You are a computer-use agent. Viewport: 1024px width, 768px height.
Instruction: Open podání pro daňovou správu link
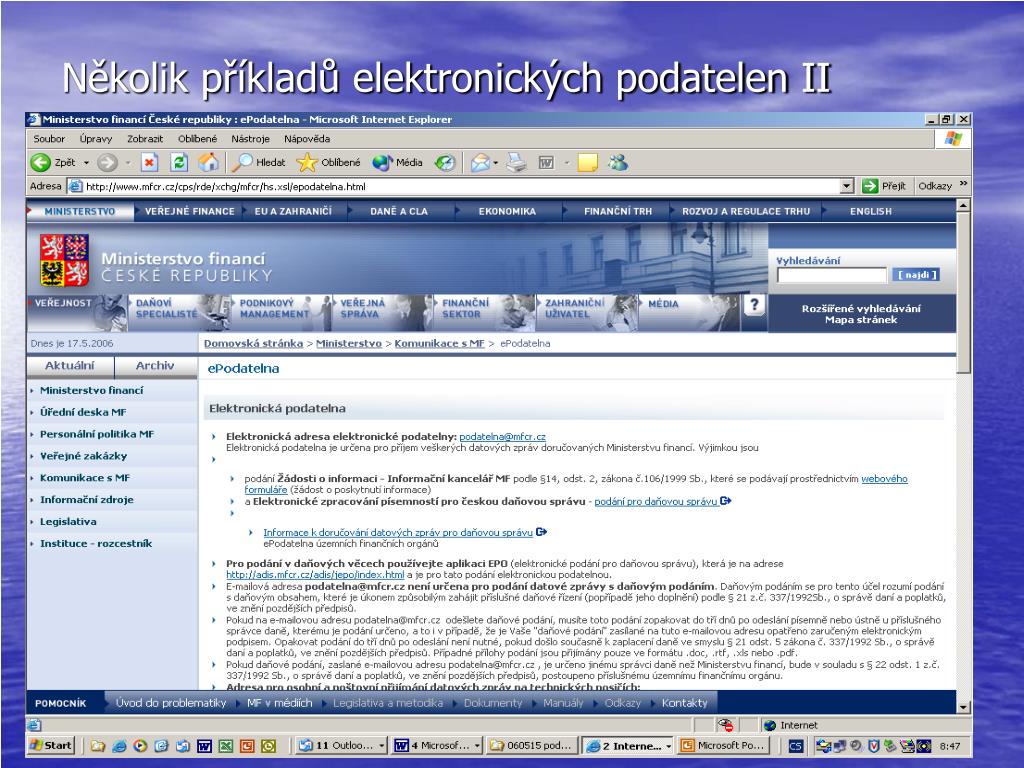[x=656, y=502]
